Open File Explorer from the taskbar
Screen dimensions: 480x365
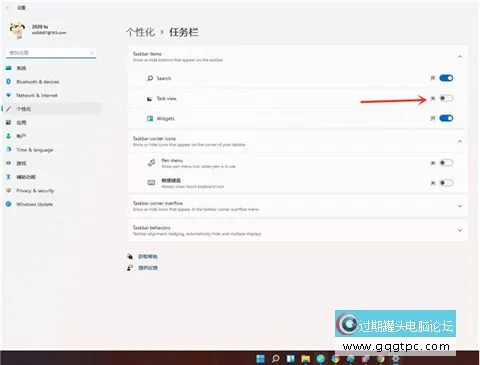(x=305, y=358)
